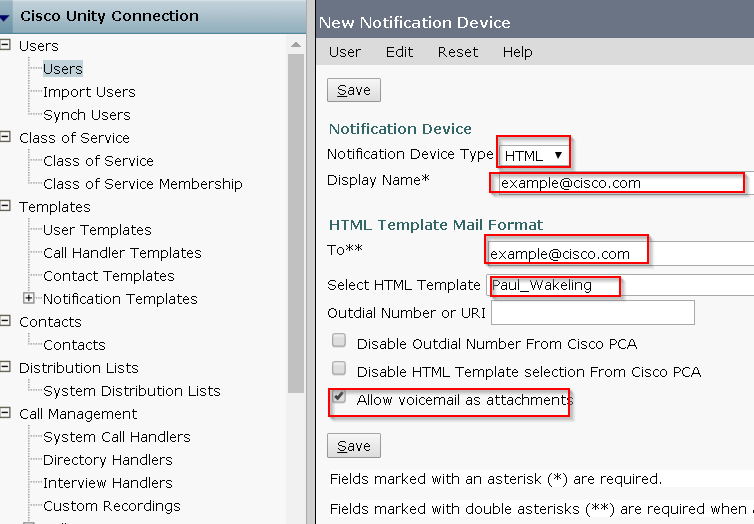Collapse the Class of Service group

(5, 137)
